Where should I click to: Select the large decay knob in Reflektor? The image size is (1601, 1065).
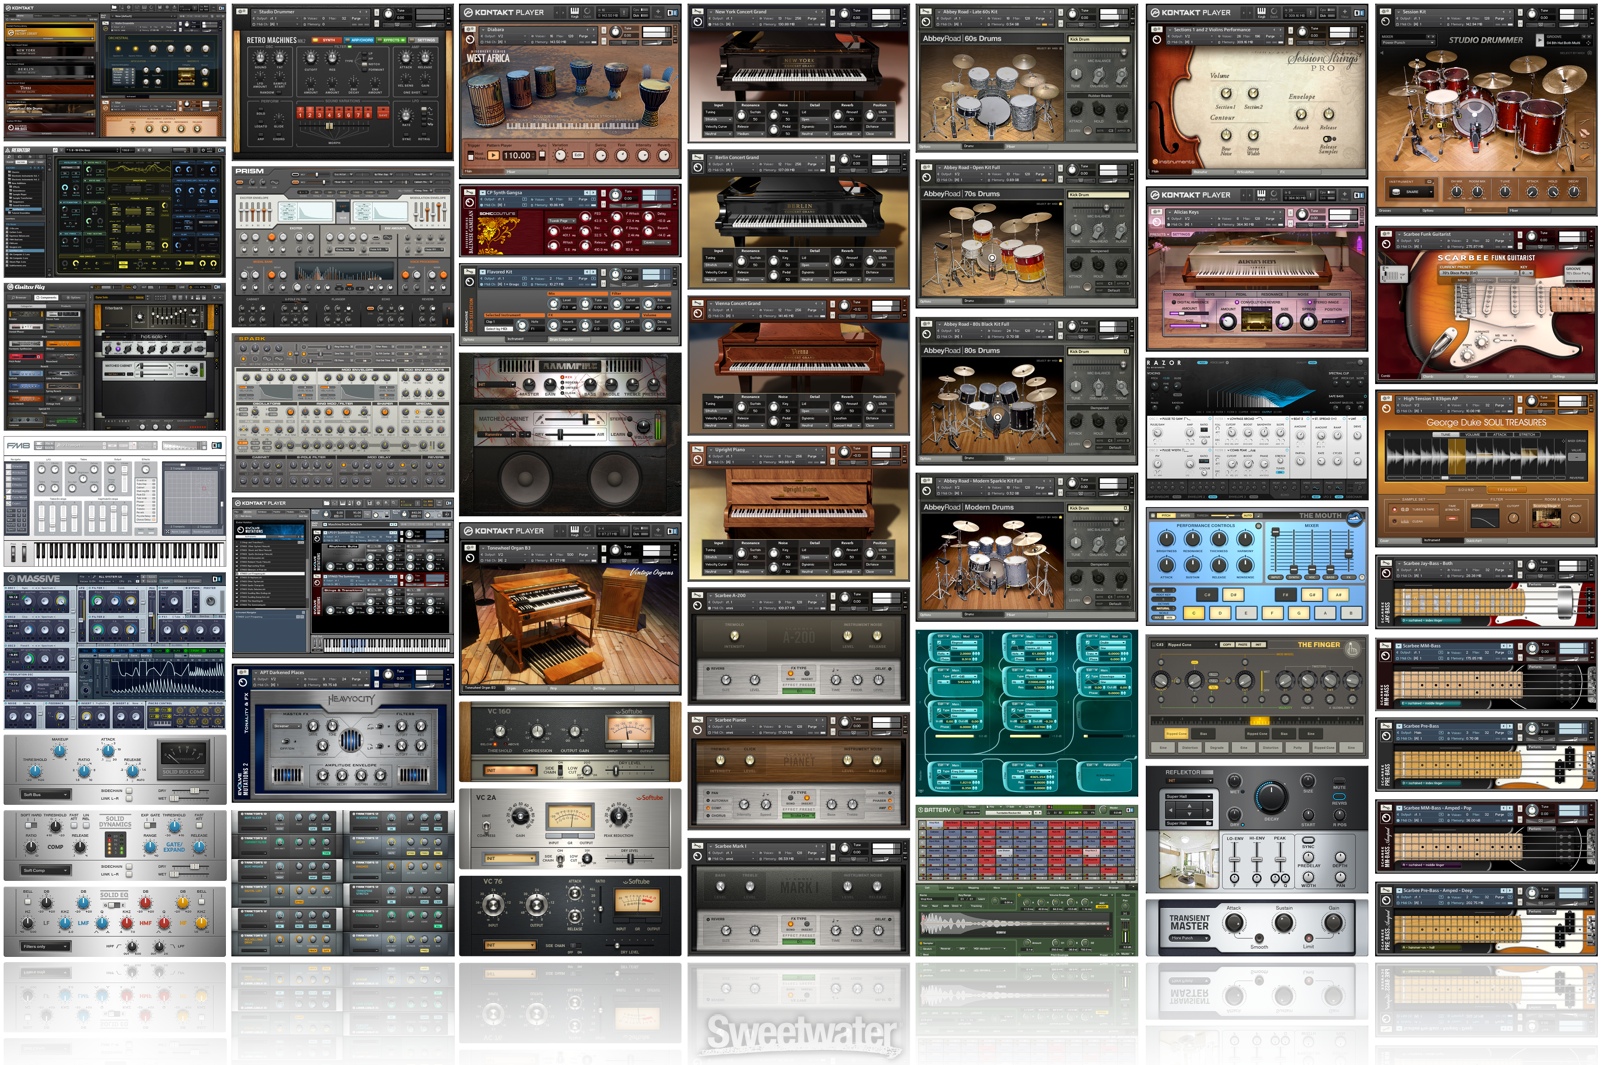pos(1271,797)
